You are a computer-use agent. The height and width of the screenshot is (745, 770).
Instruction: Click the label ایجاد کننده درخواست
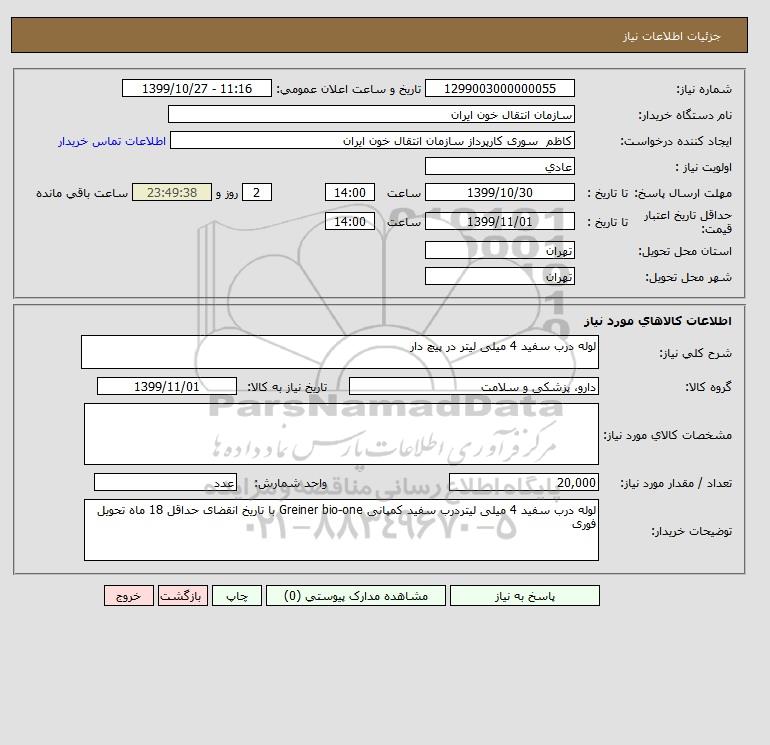pyautogui.click(x=676, y=141)
